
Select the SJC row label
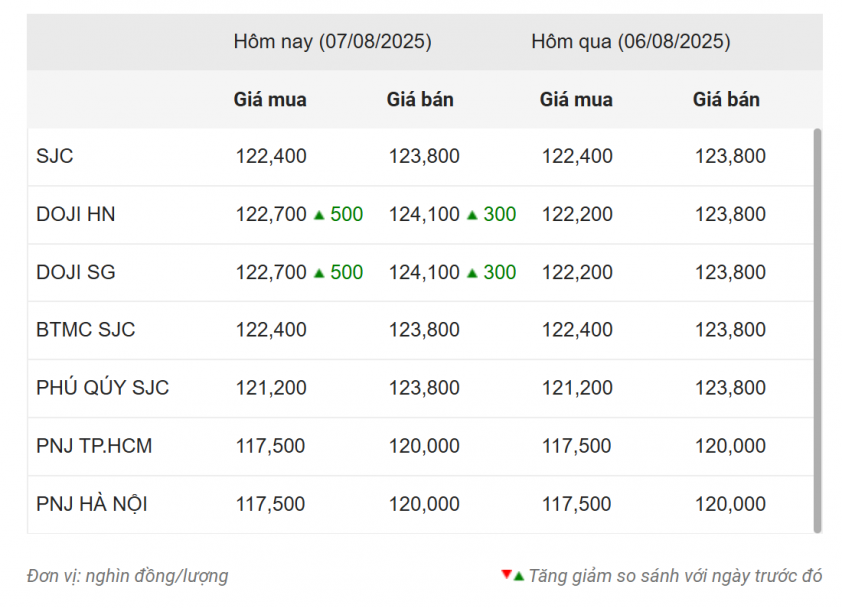click(x=54, y=156)
